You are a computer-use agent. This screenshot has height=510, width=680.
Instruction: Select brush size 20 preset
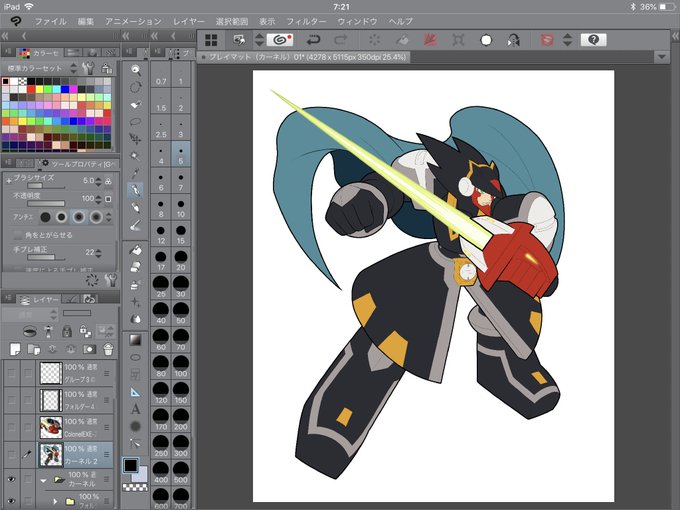coord(181,261)
